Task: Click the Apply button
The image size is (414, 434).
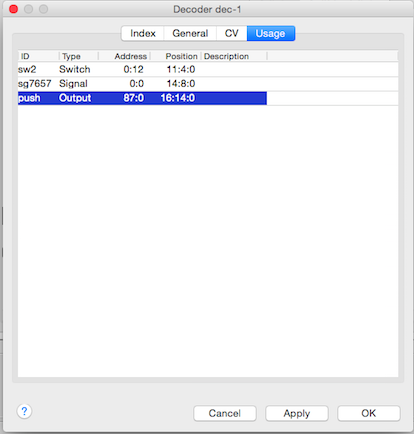Action: tap(297, 413)
